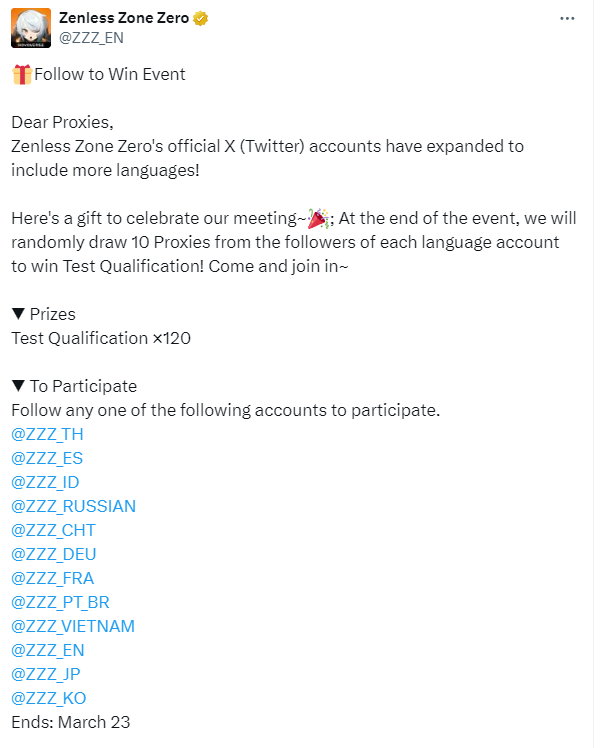
Task: Follow the @ZZZ_DEU mention link
Action: click(54, 554)
